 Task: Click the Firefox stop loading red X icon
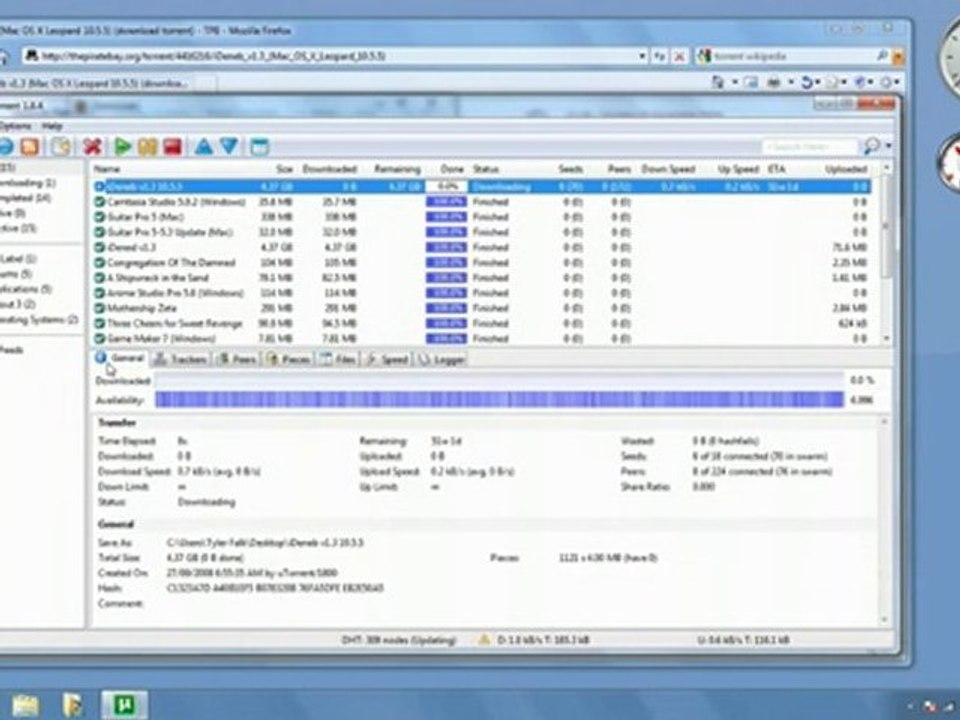tap(679, 56)
